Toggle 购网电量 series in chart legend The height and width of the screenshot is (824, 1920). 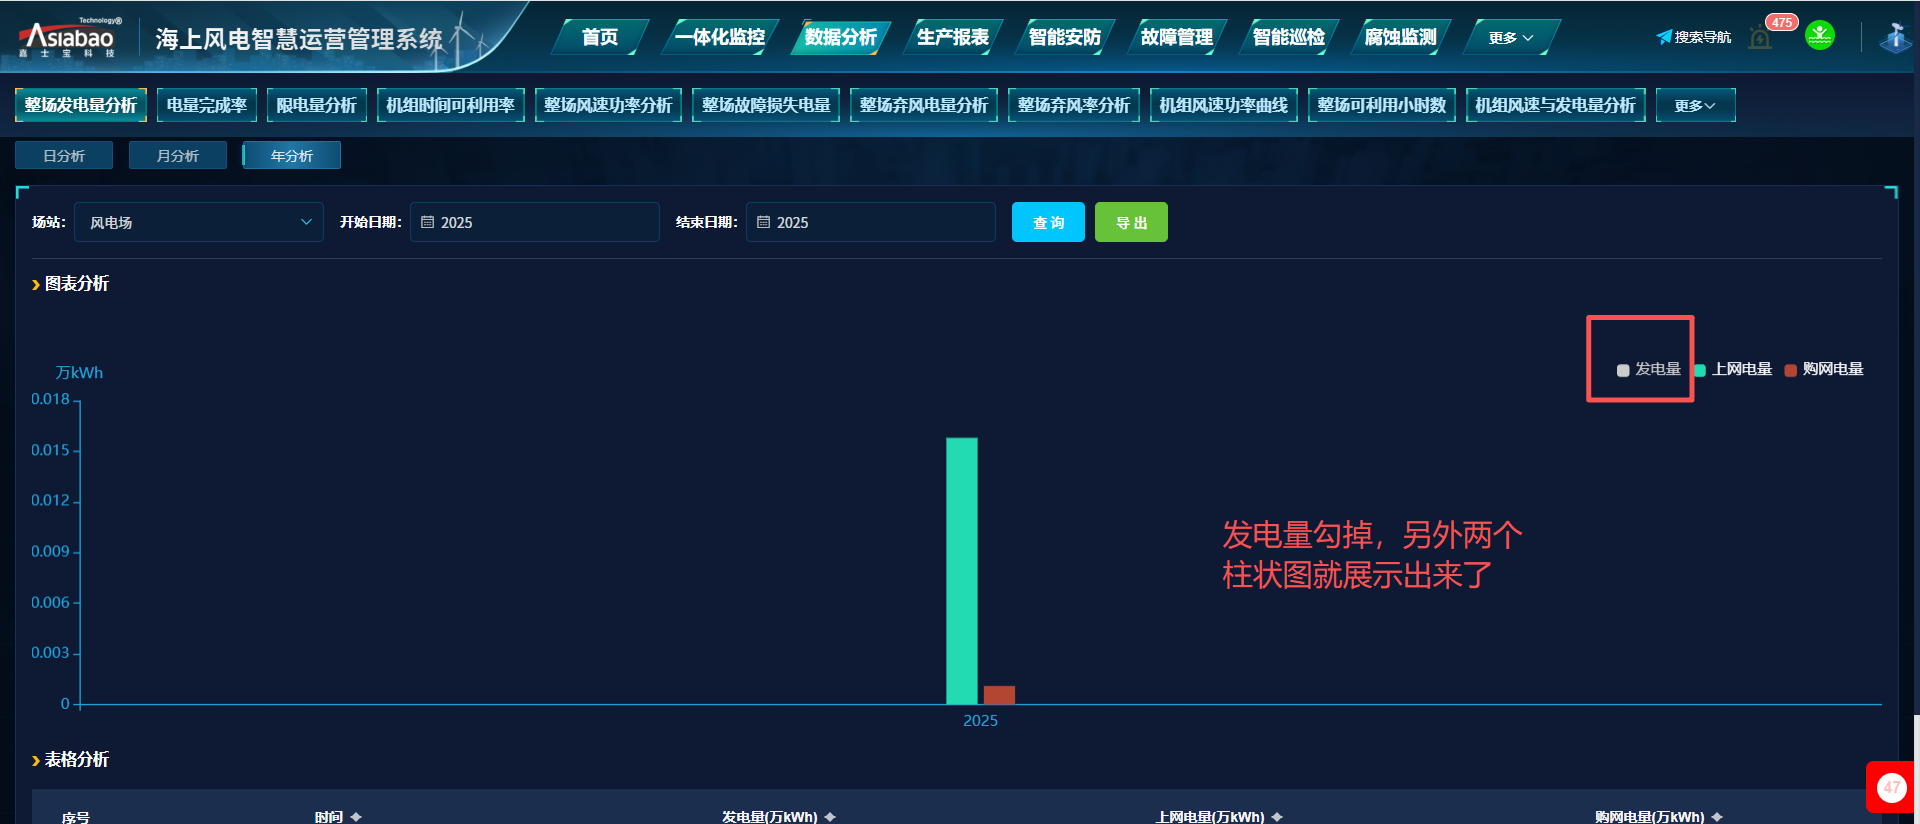[x=1824, y=369]
